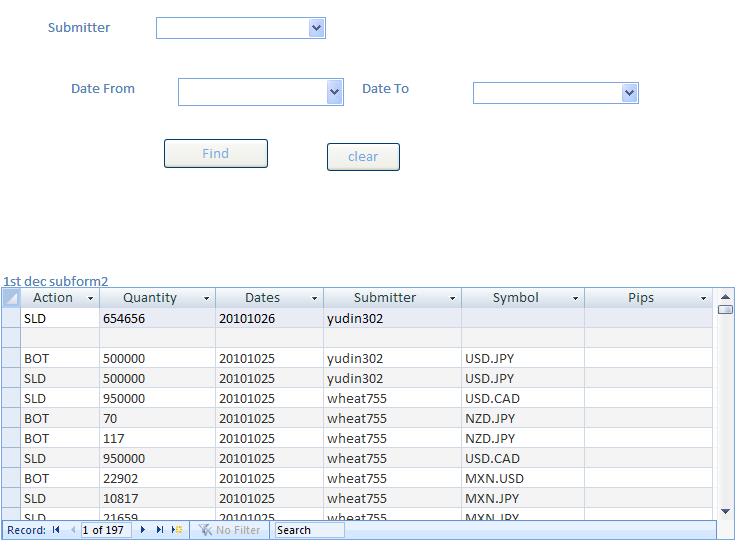Click quantity cell 22902

click(x=157, y=478)
